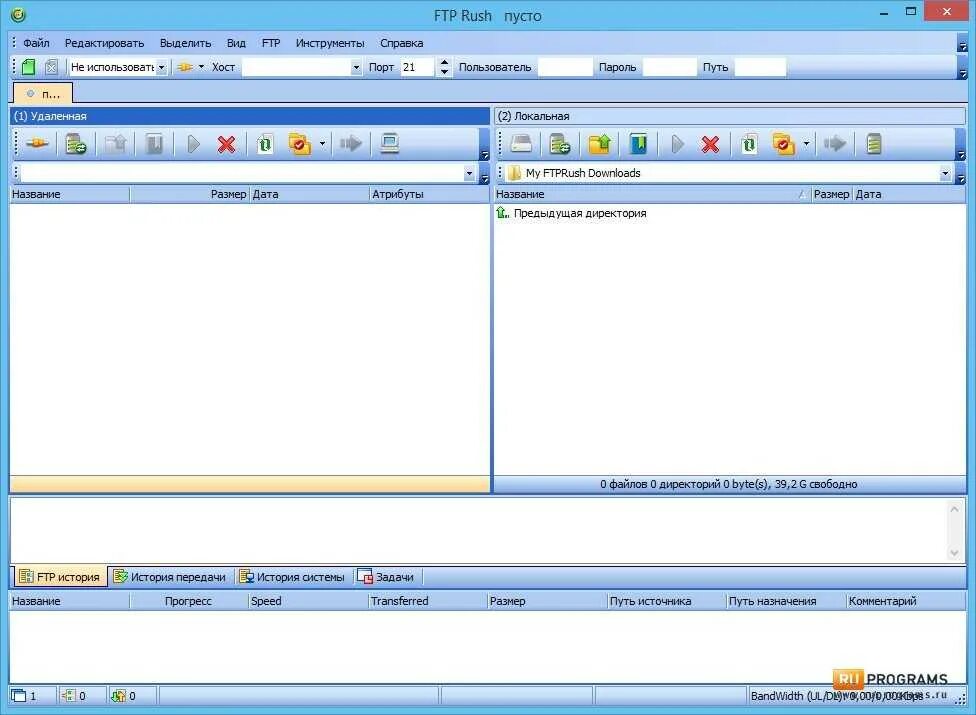Click the red X icon in the Локальная toolbar

[x=710, y=144]
